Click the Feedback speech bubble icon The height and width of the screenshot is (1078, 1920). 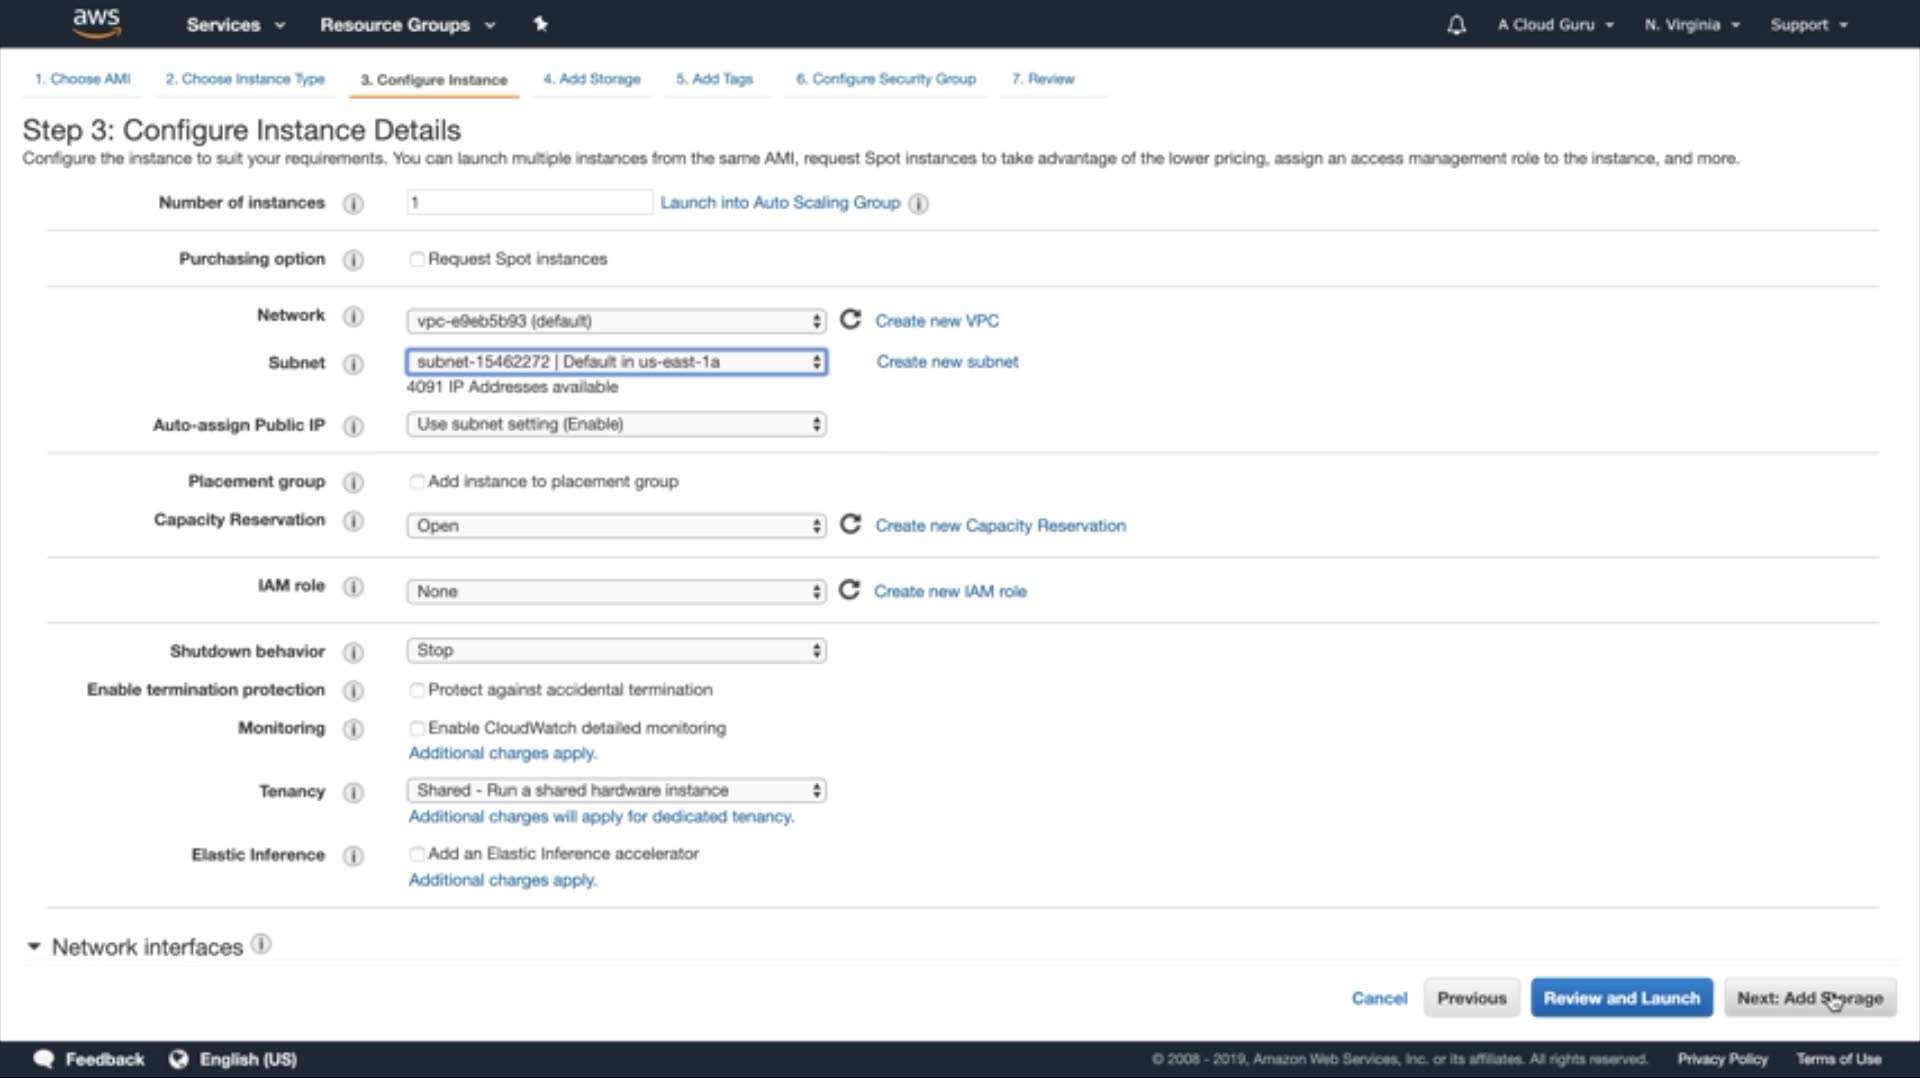coord(43,1059)
